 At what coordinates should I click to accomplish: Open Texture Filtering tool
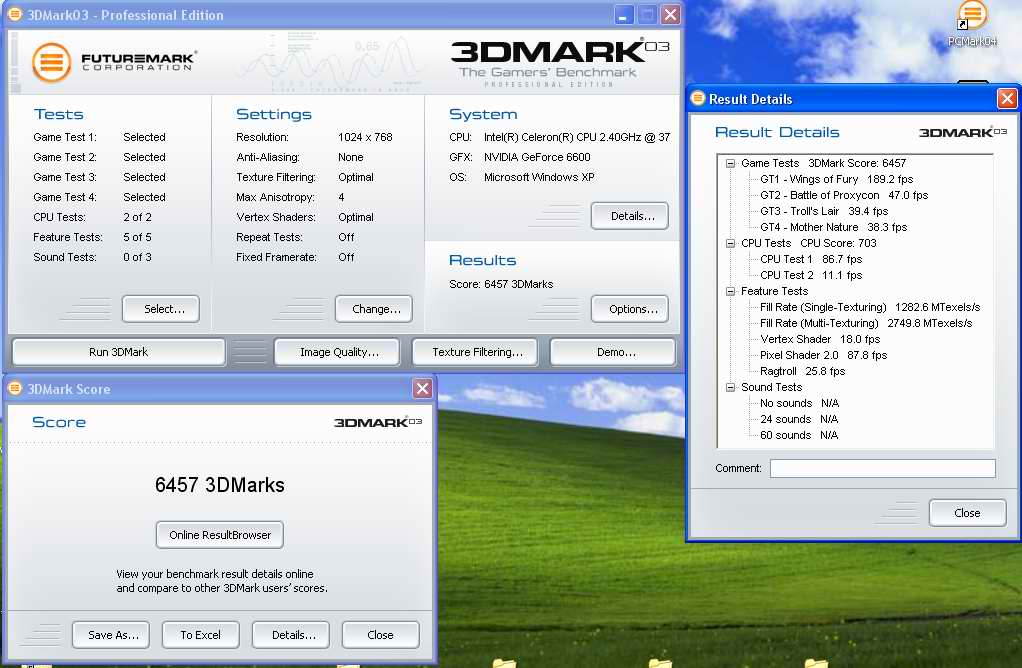[477, 352]
